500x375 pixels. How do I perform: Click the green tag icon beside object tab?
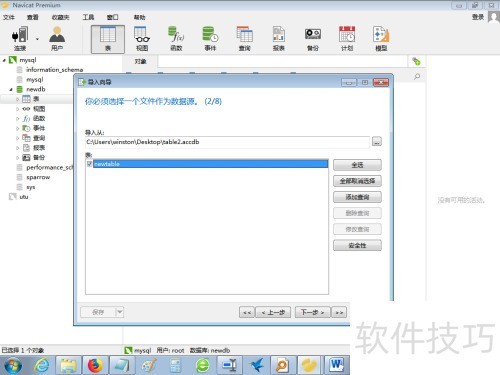coord(416,61)
